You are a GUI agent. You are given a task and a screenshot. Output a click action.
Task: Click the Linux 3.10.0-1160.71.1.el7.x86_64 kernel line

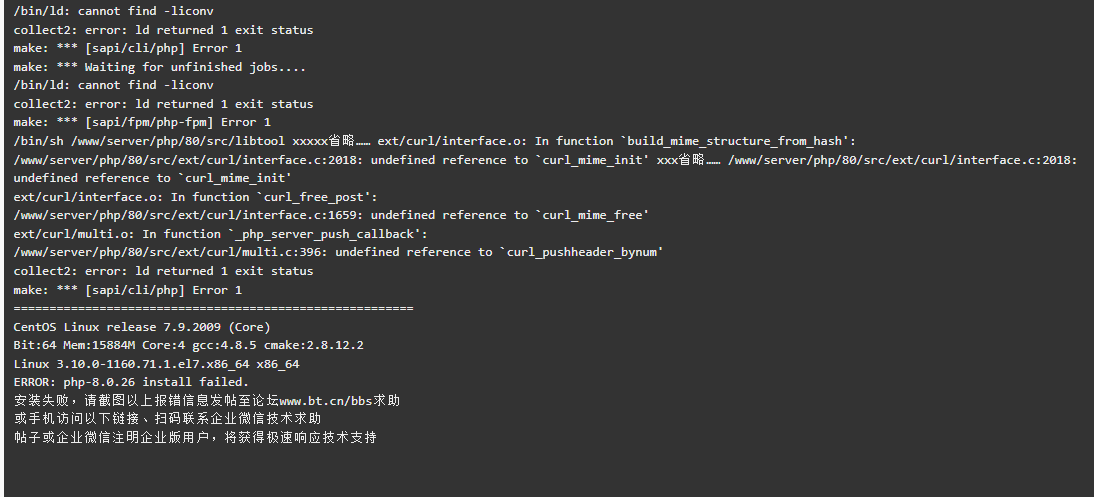(x=156, y=364)
